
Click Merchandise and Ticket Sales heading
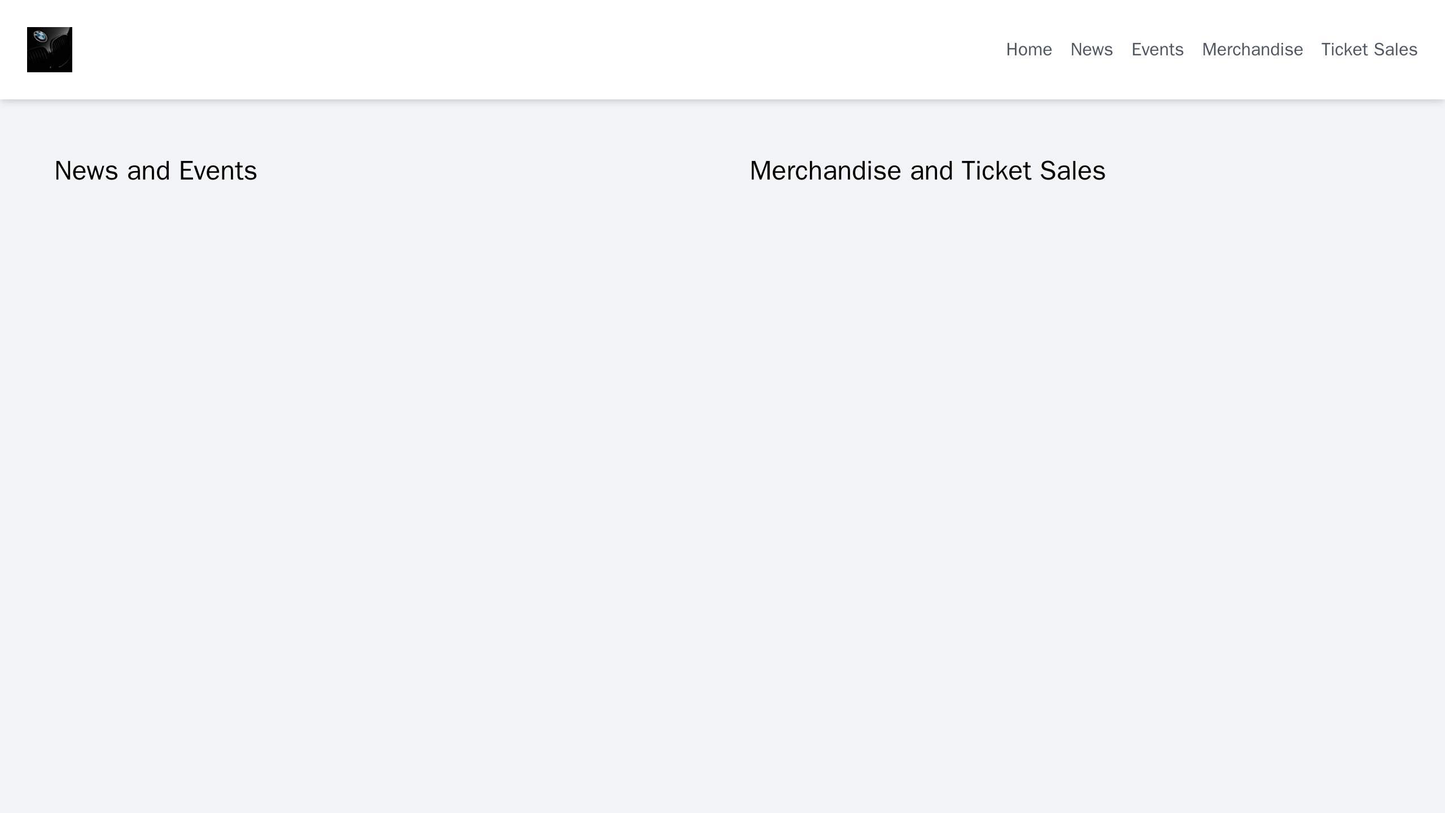pos(926,171)
